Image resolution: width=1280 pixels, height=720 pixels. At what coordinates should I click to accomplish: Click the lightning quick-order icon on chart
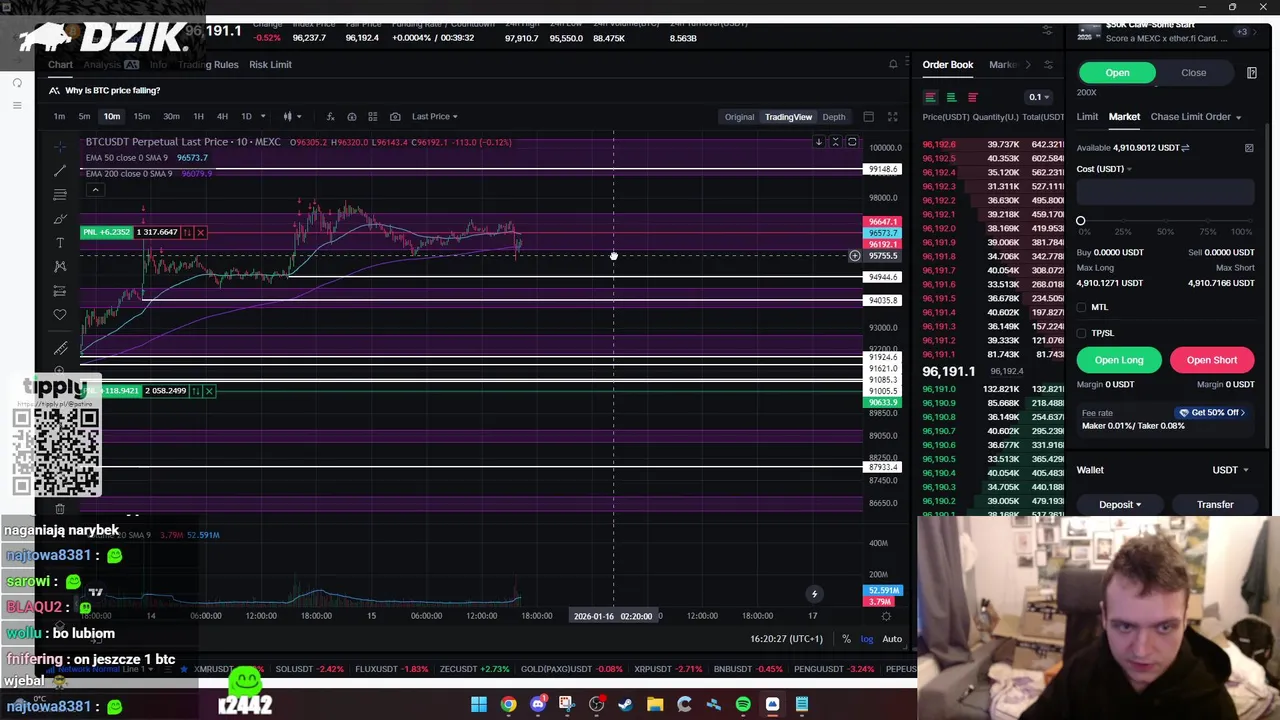coord(814,594)
